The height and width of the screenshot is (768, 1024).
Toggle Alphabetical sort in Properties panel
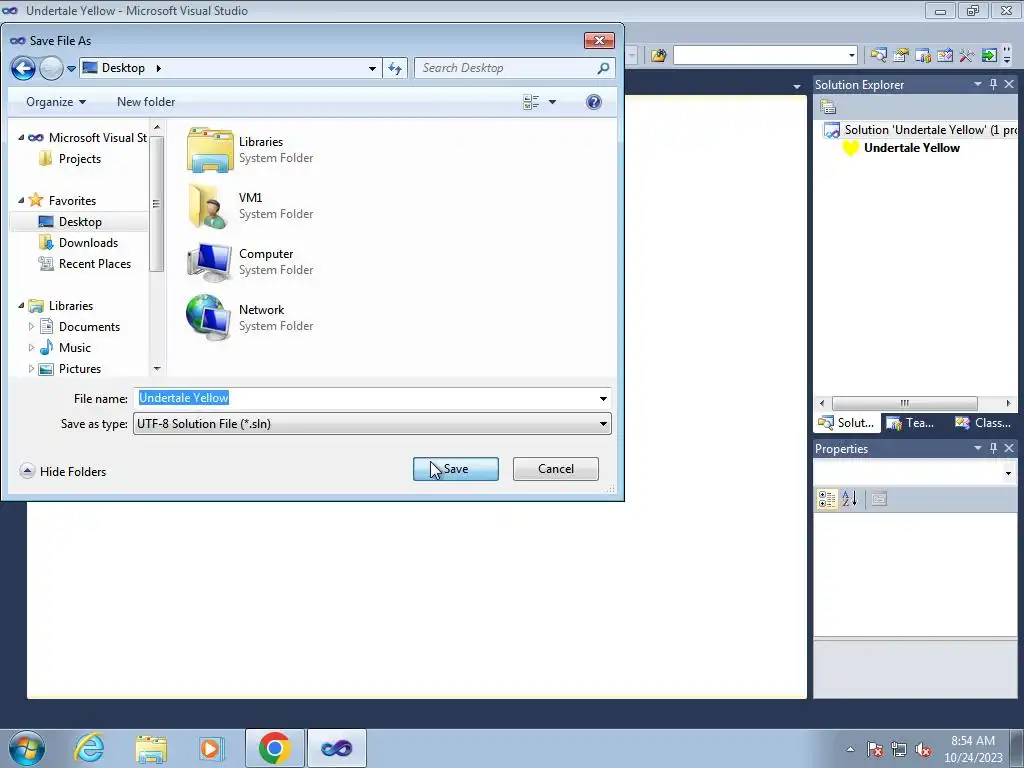pos(849,499)
